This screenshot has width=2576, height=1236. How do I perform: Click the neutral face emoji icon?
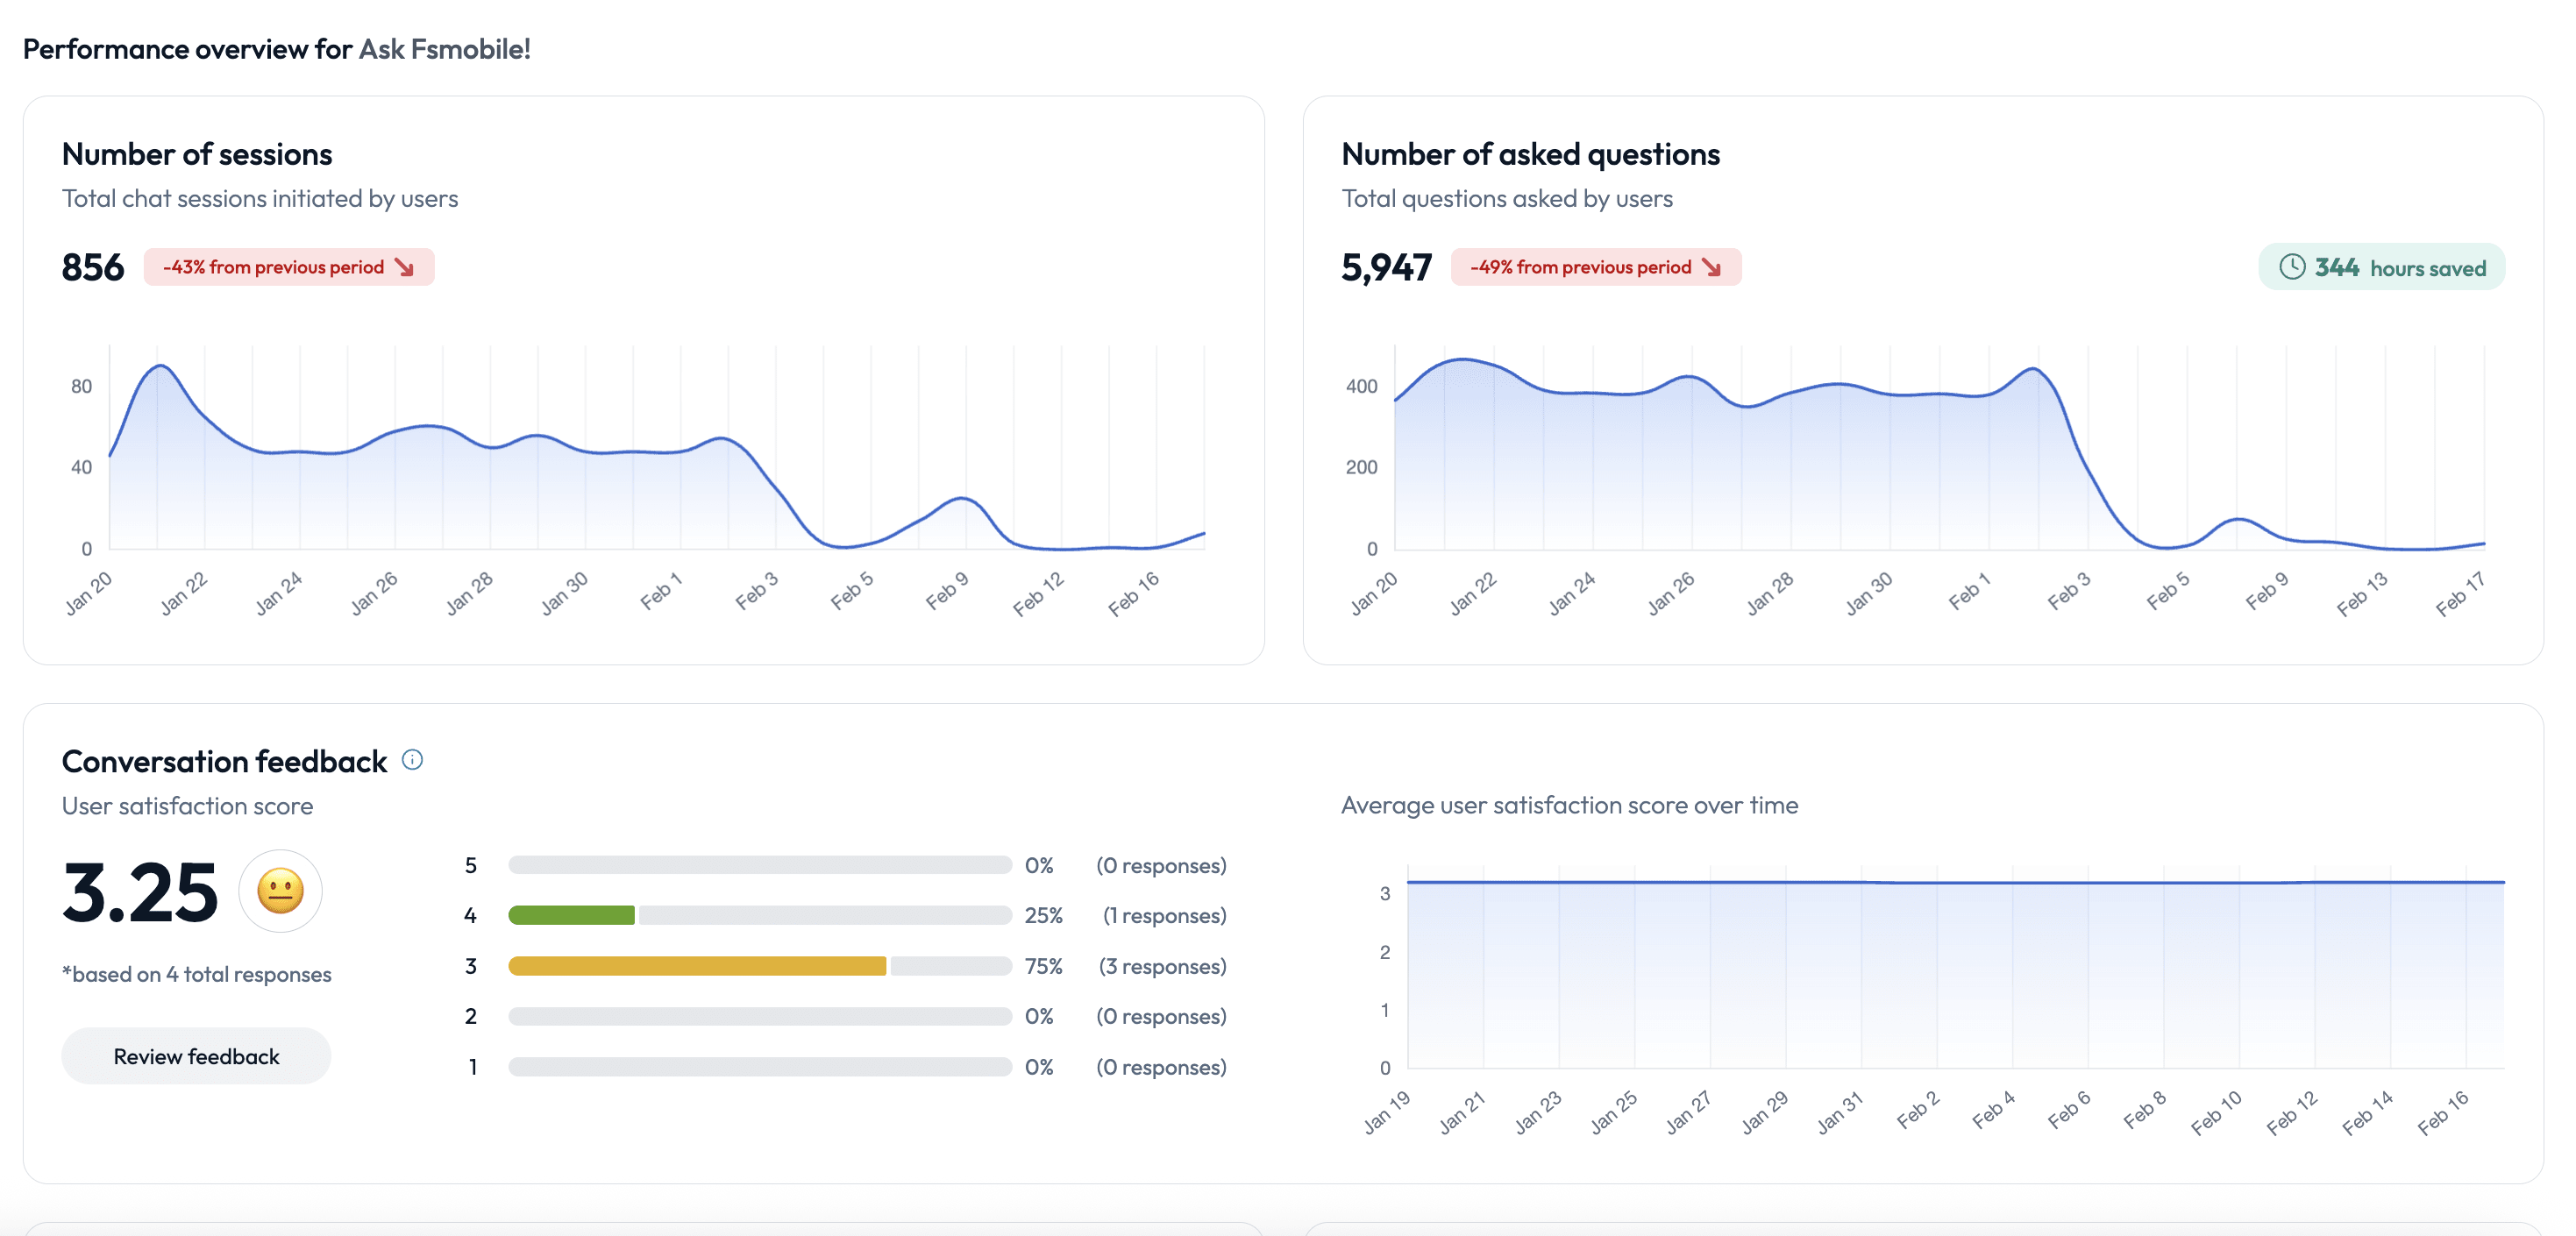click(280, 891)
